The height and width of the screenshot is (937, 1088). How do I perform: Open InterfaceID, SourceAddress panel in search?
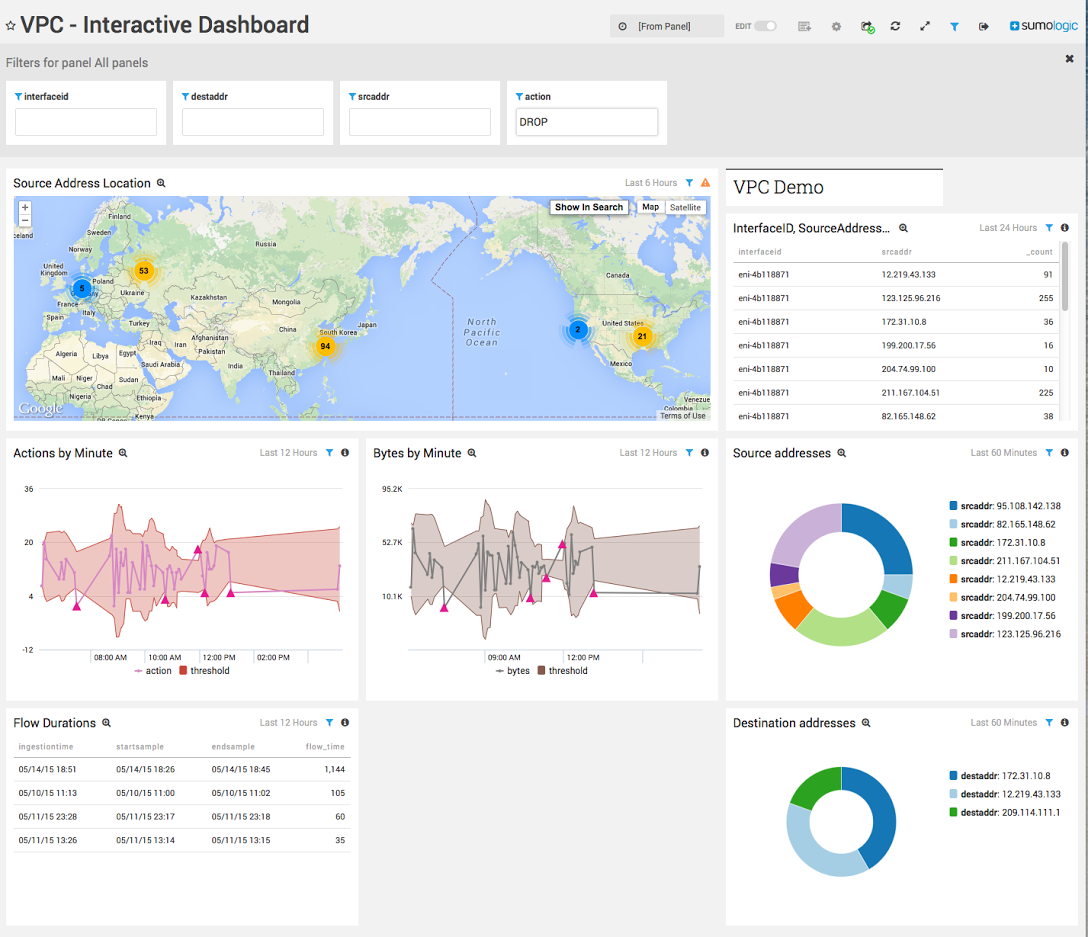point(903,228)
